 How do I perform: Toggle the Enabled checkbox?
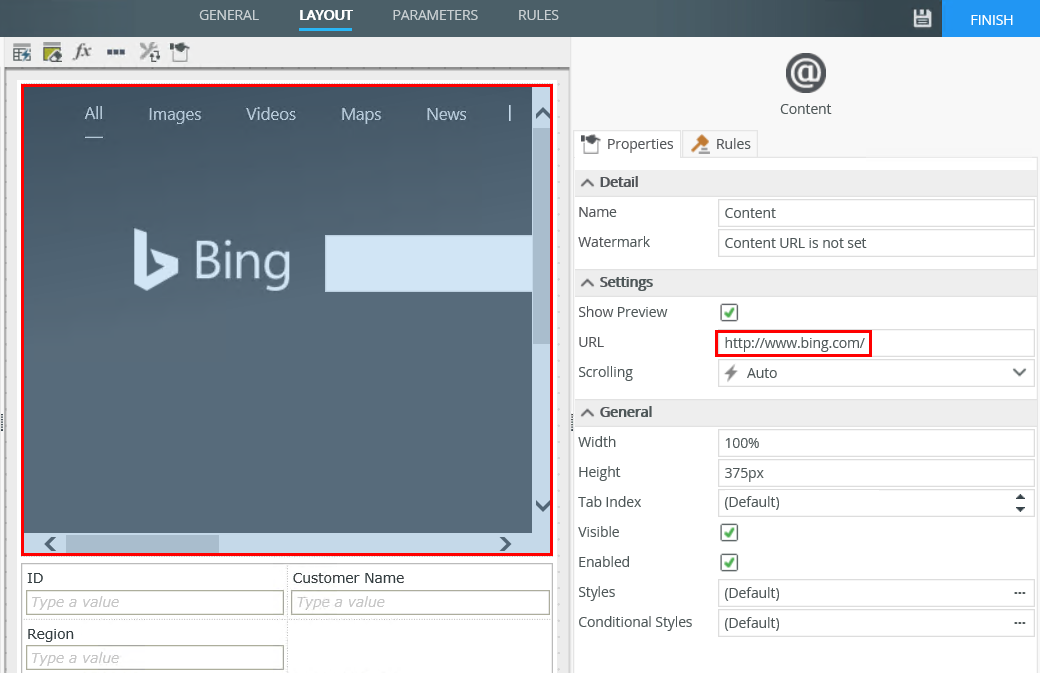(x=729, y=562)
